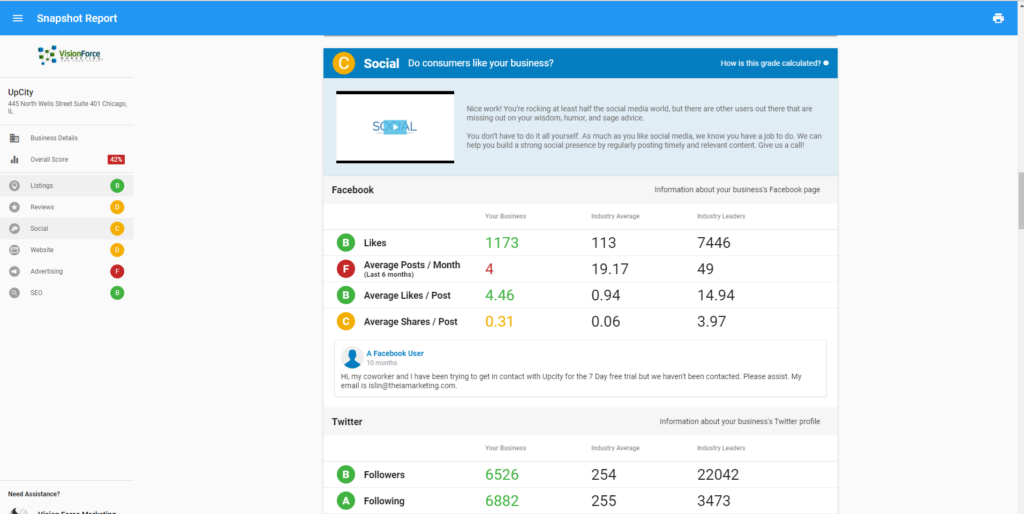
Task: Play the Social video
Action: coord(395,127)
